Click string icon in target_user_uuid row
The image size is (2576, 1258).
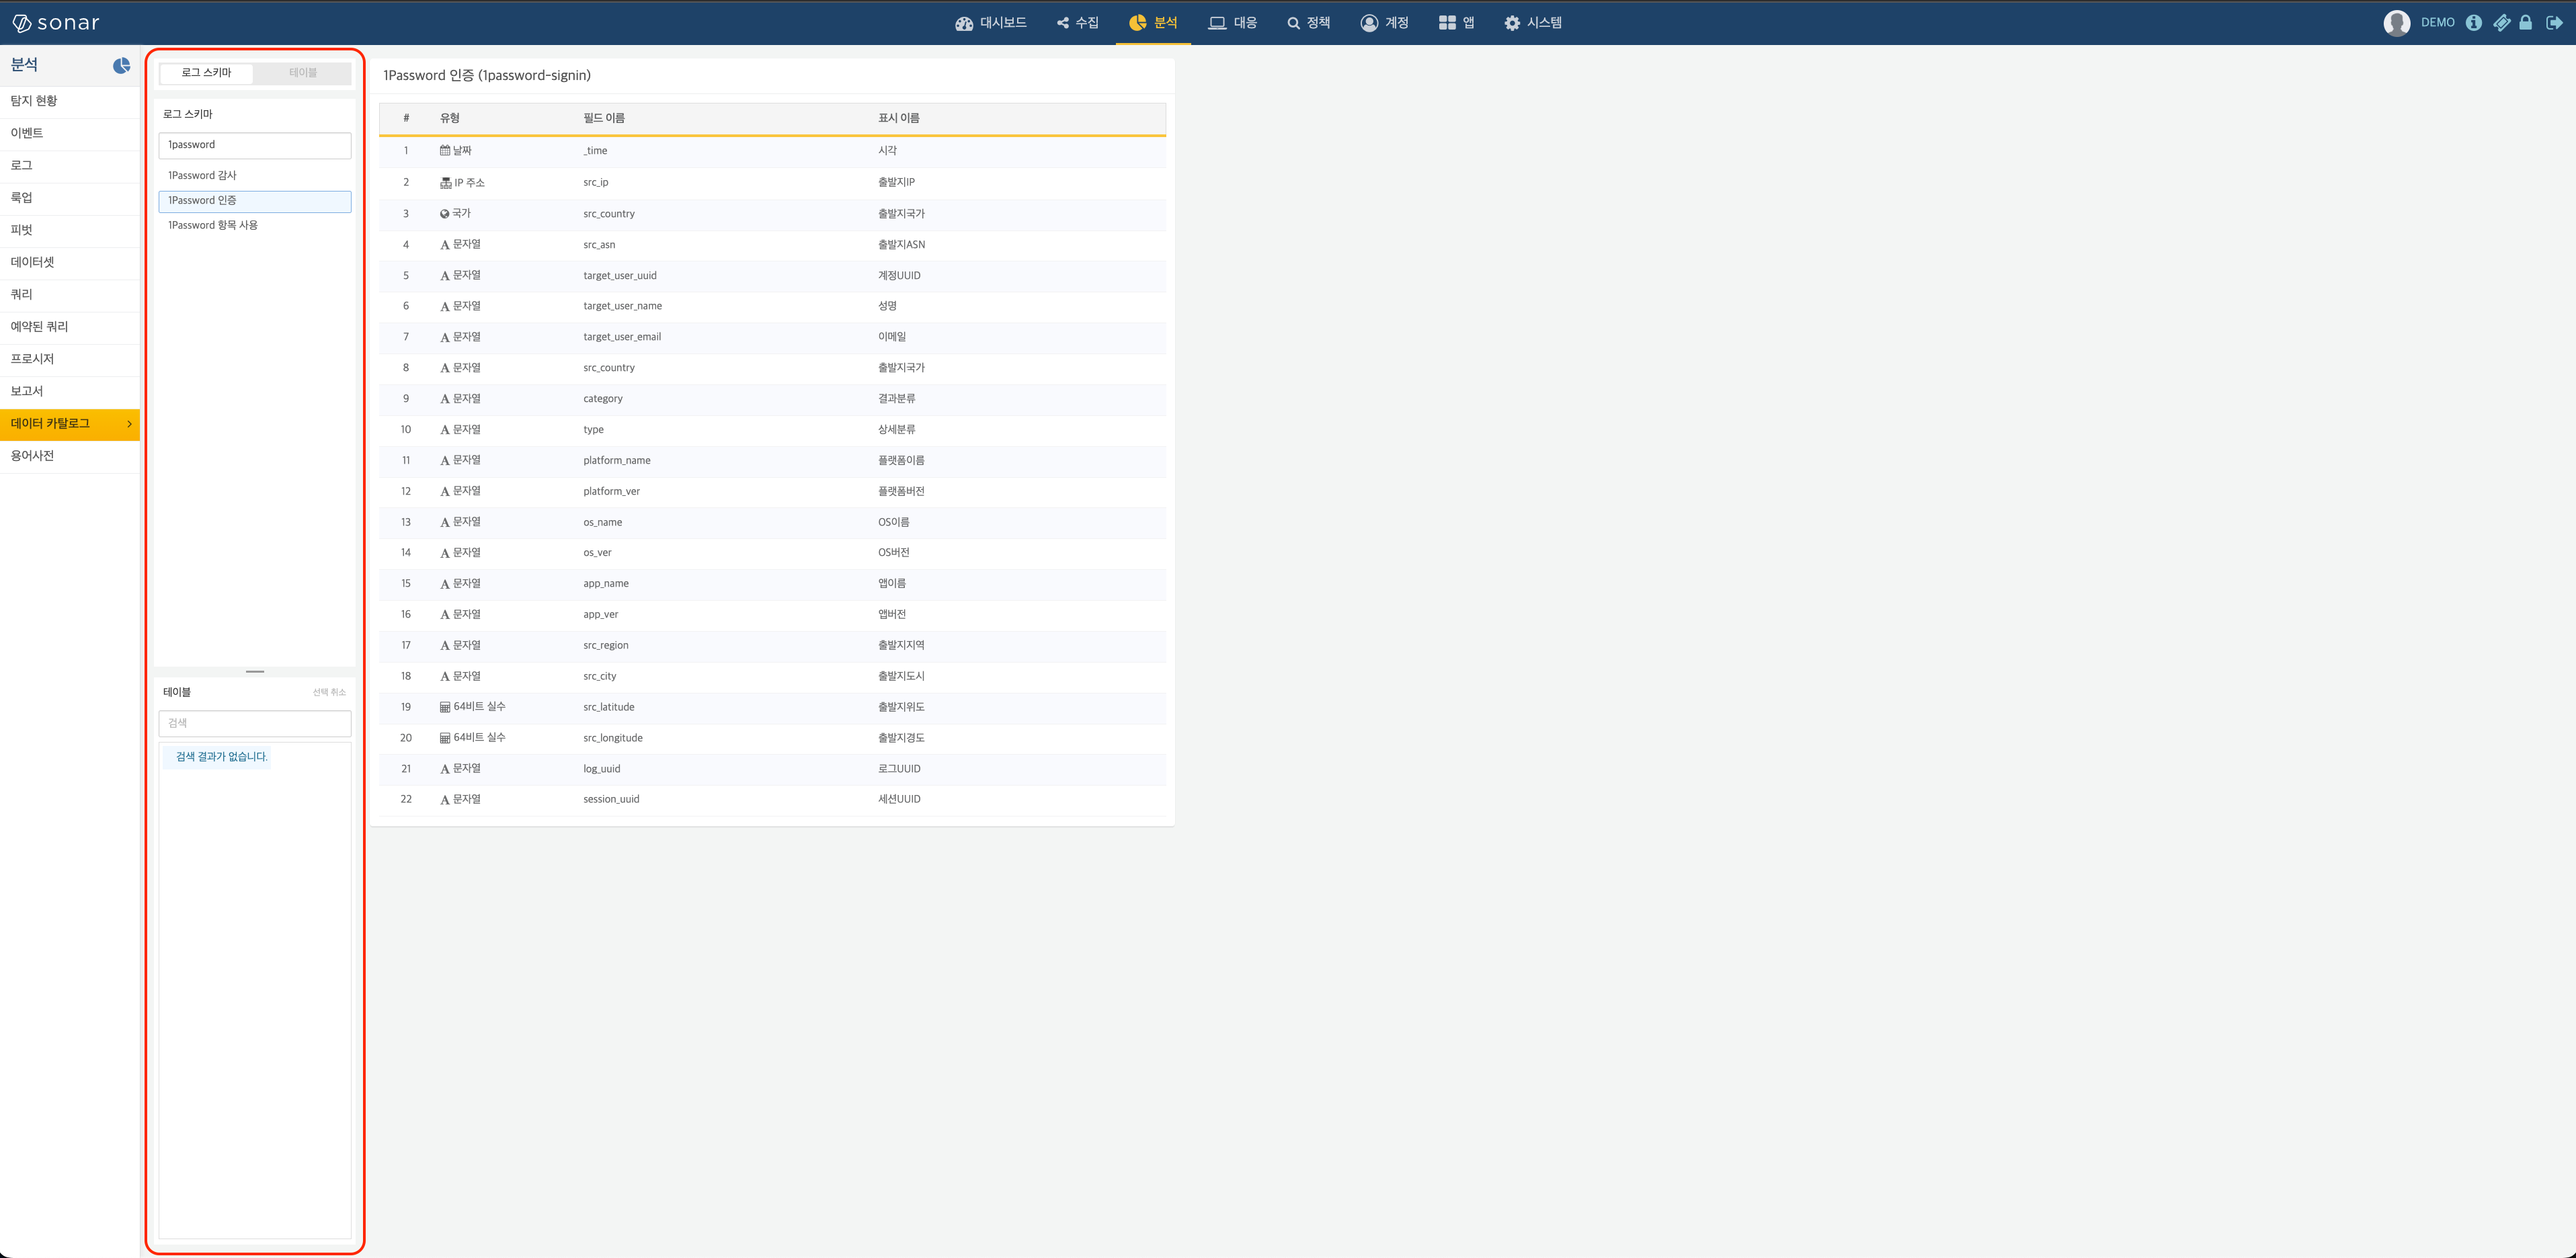tap(445, 276)
